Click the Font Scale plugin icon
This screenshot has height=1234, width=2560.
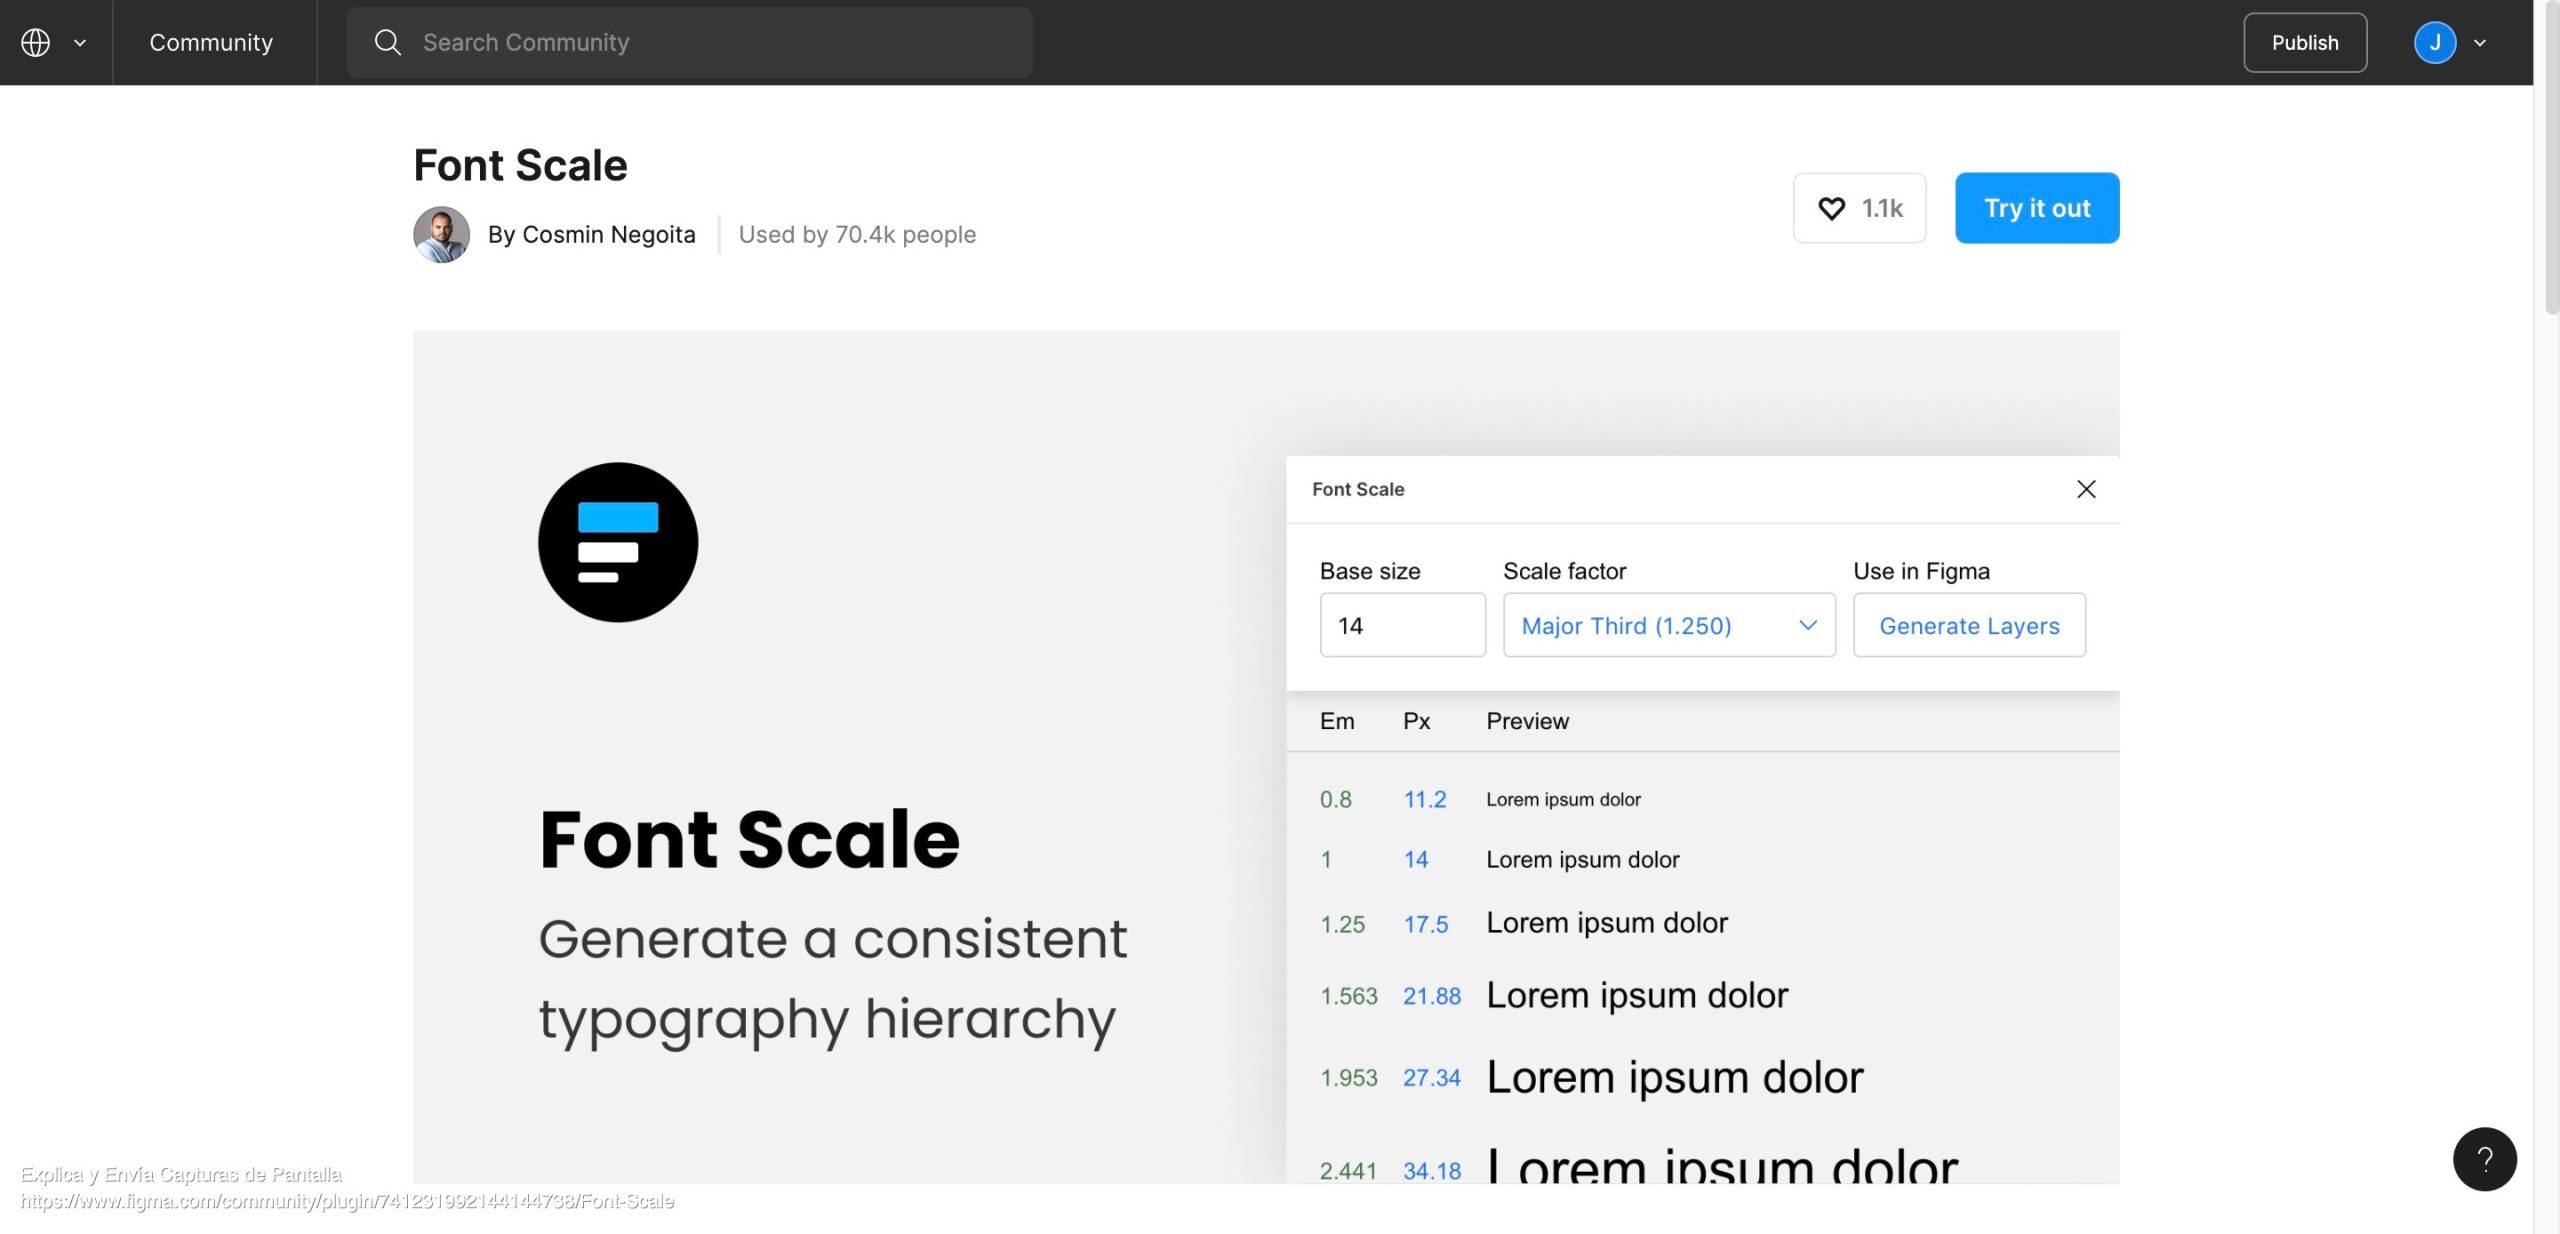coord(619,542)
